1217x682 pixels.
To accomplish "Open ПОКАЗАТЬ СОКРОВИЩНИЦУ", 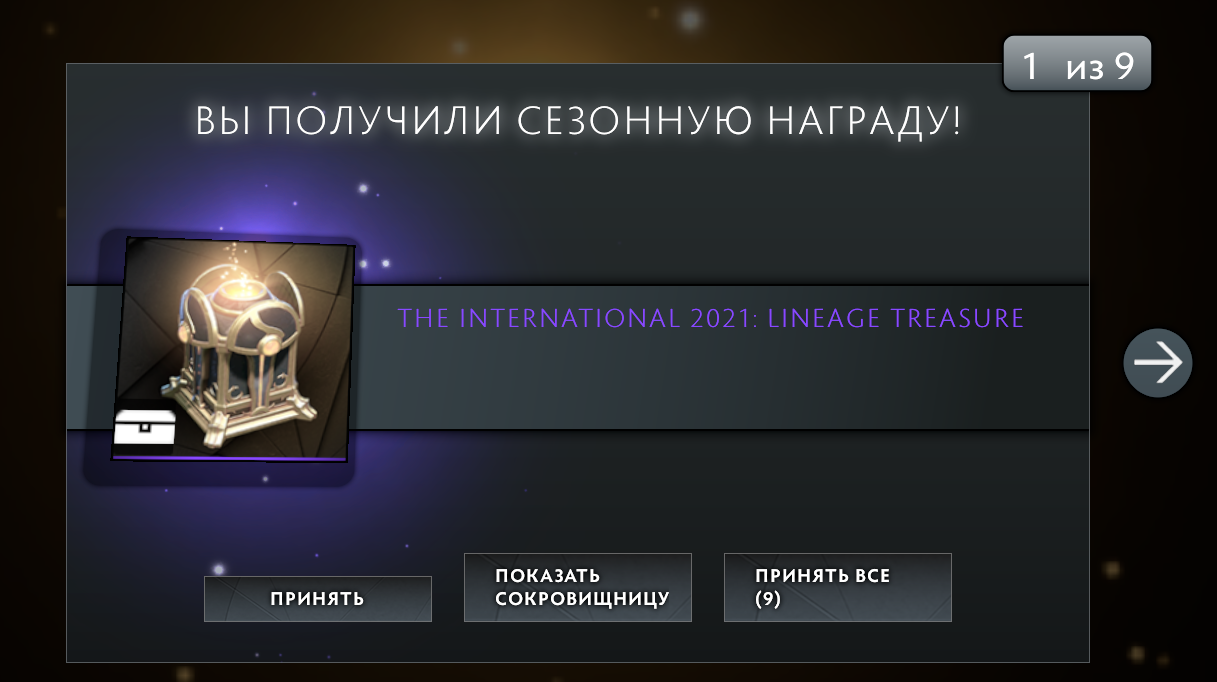I will (578, 588).
